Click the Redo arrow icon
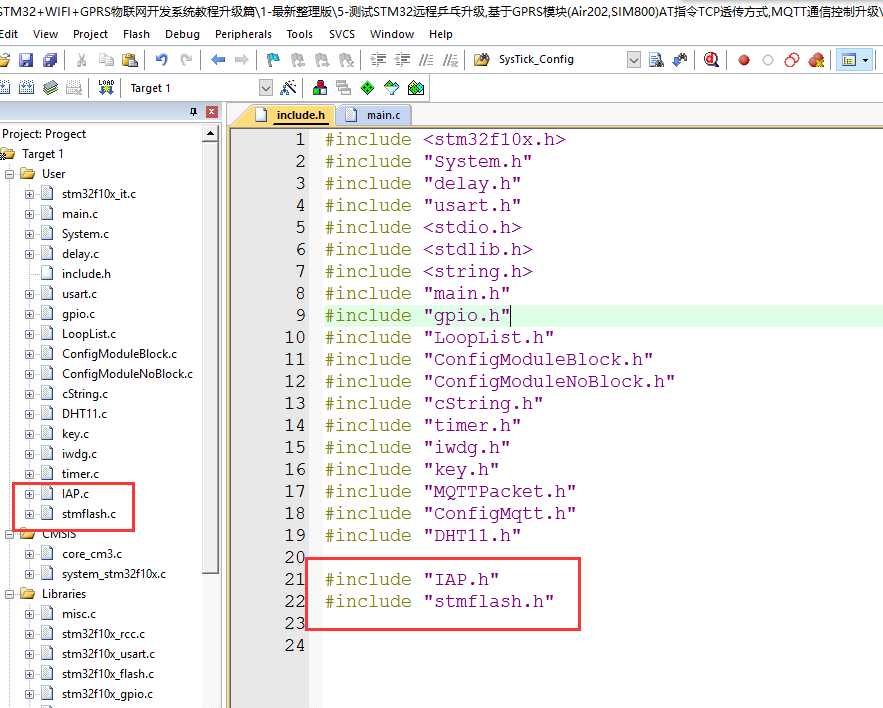883x708 pixels. tap(186, 60)
